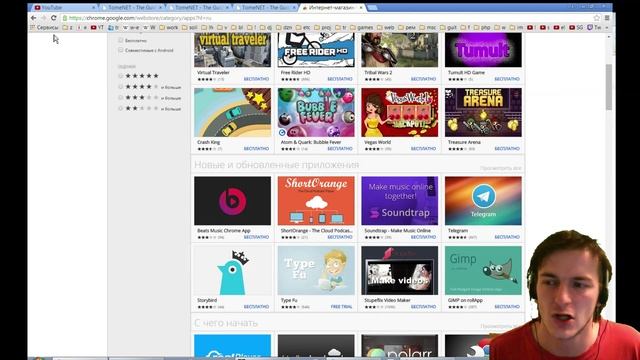Open the YT bookmark in bookmarks bar
This screenshot has width=640, height=360.
[x=97, y=27]
